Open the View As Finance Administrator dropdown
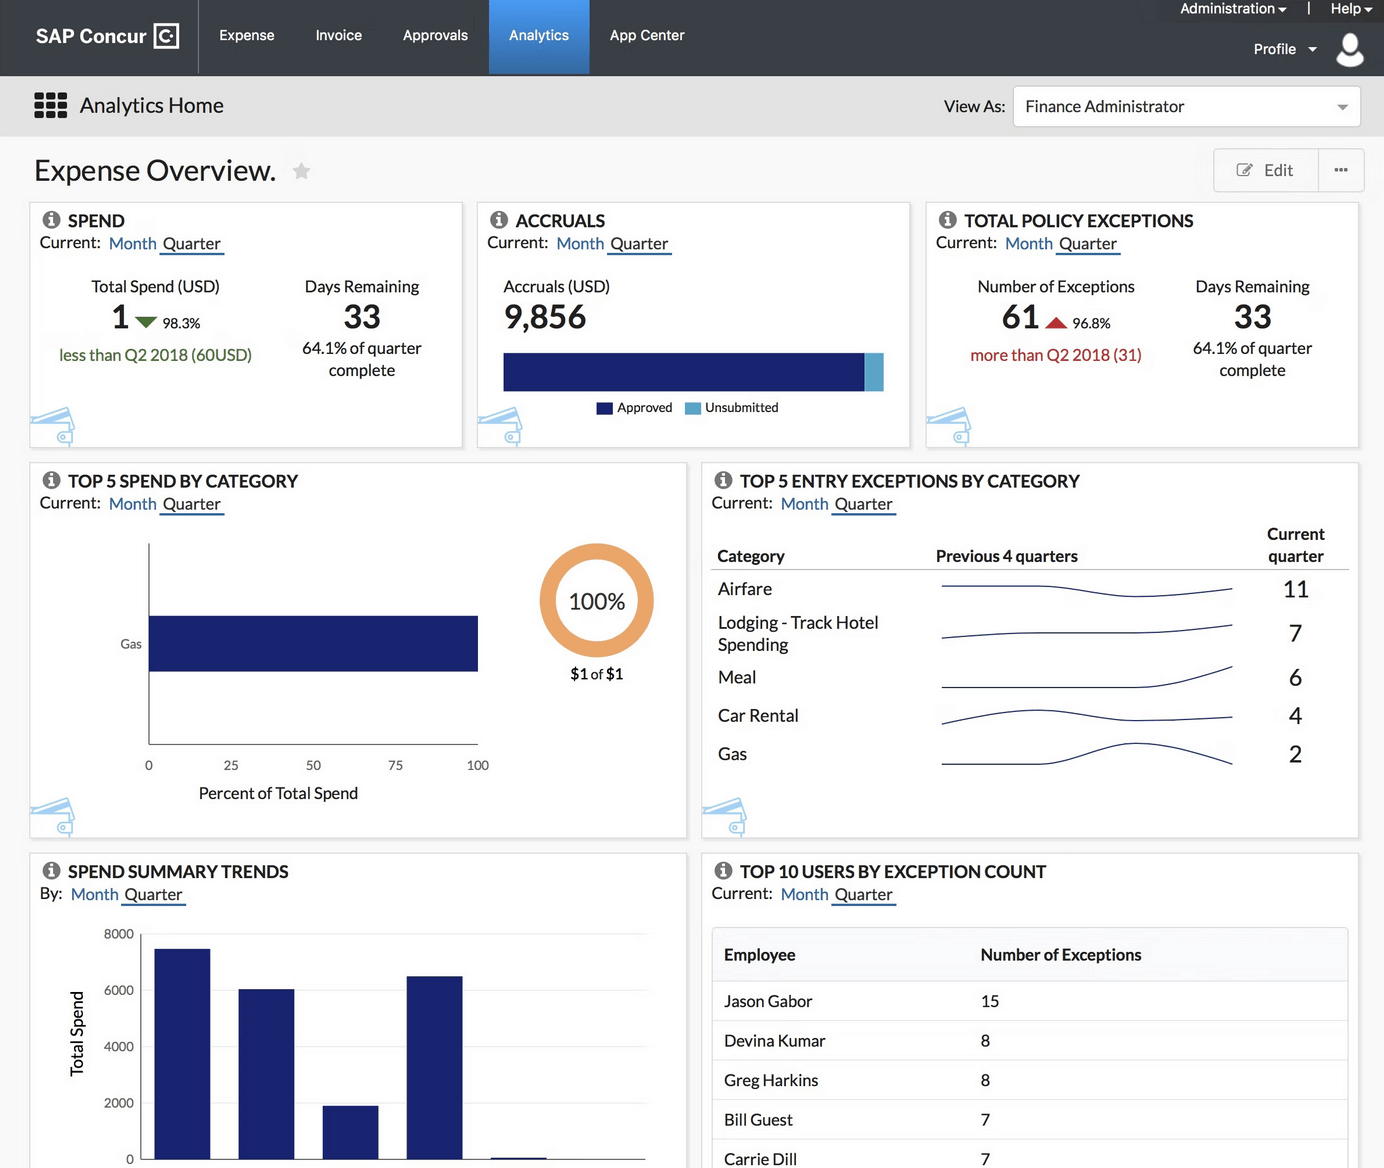This screenshot has width=1384, height=1168. (x=1186, y=107)
